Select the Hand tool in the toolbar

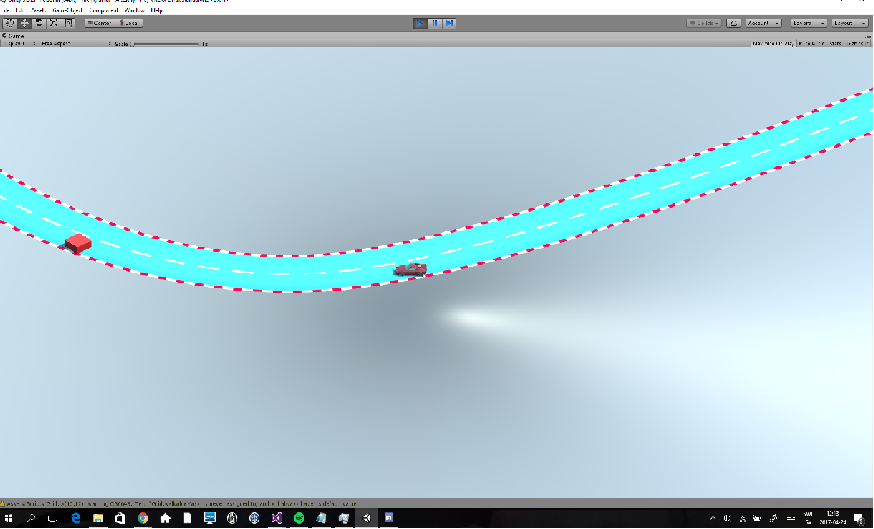(x=9, y=22)
